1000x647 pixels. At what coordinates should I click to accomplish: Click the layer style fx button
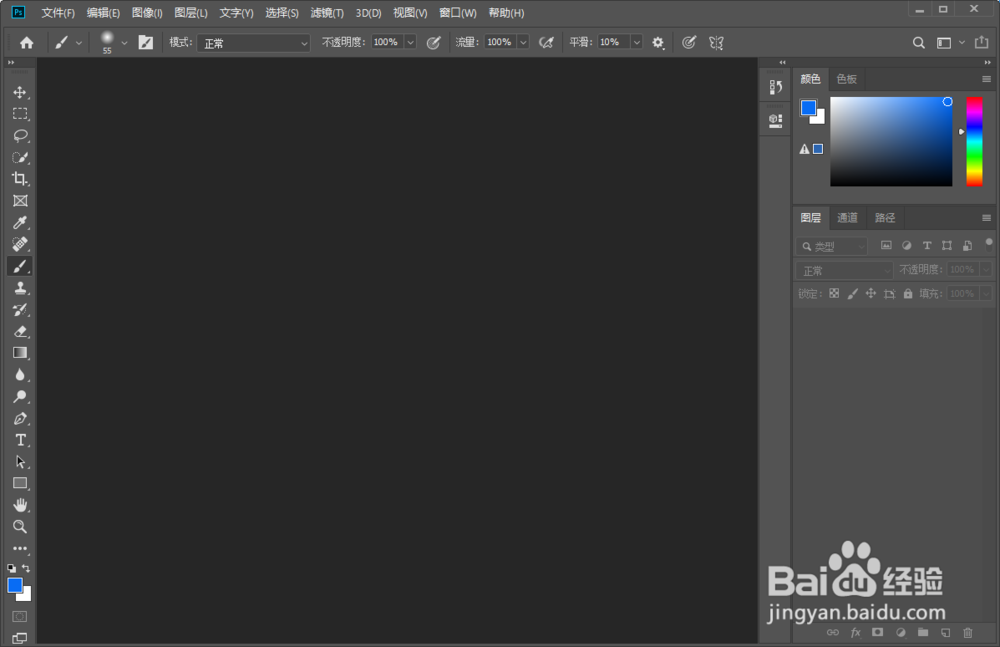point(856,632)
